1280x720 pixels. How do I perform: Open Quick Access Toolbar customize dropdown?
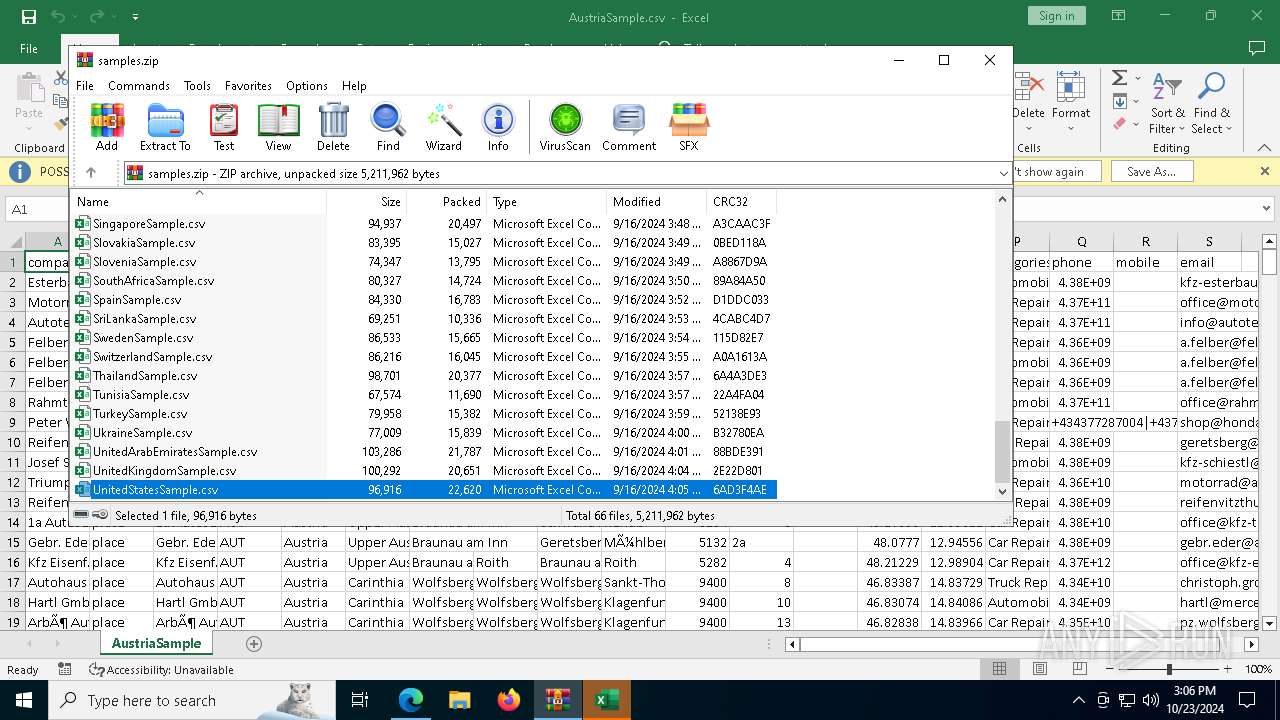135,17
